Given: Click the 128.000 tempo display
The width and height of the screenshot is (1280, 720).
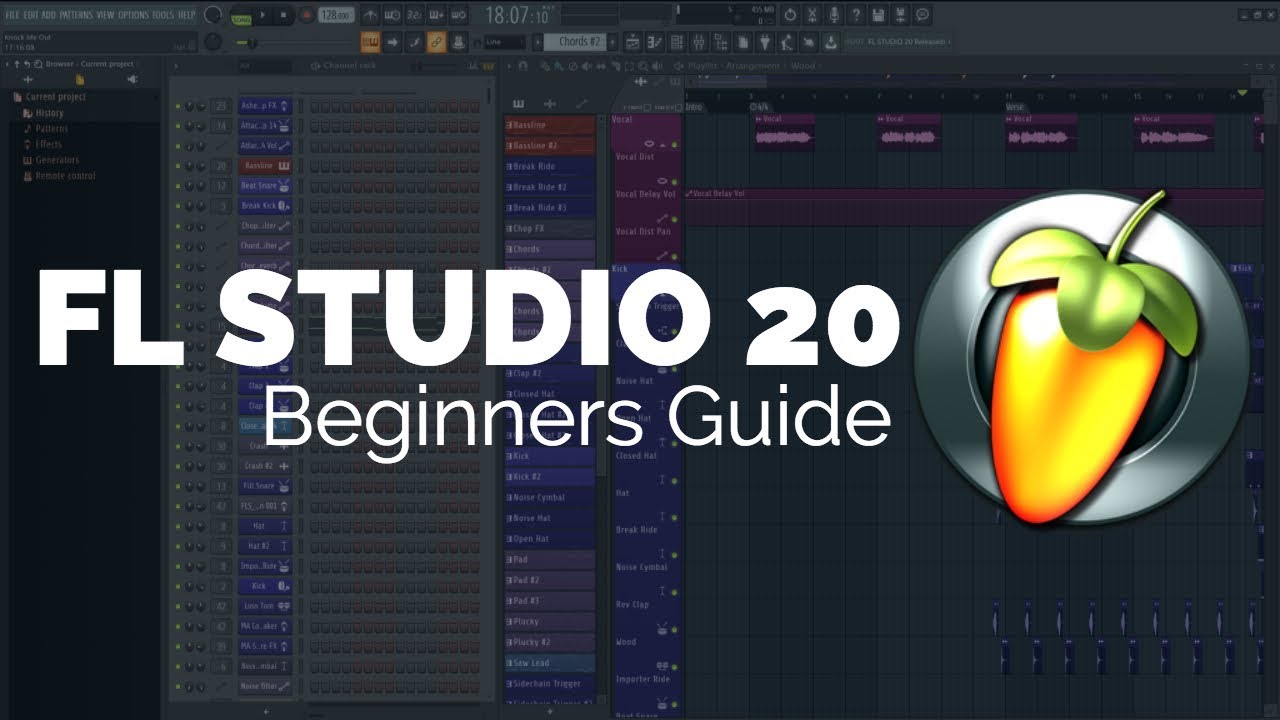Looking at the screenshot, I should (x=334, y=15).
